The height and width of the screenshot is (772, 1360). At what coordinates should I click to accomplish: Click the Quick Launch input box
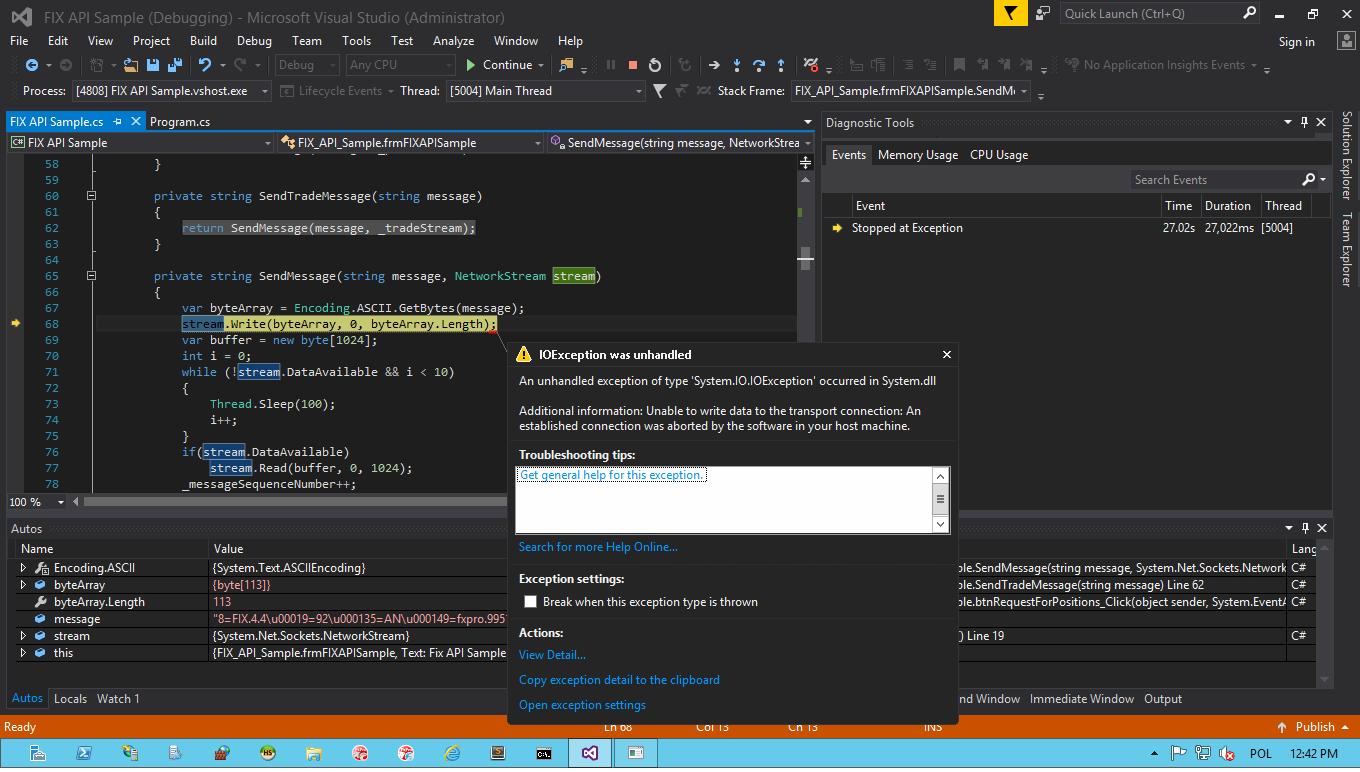tap(1149, 13)
